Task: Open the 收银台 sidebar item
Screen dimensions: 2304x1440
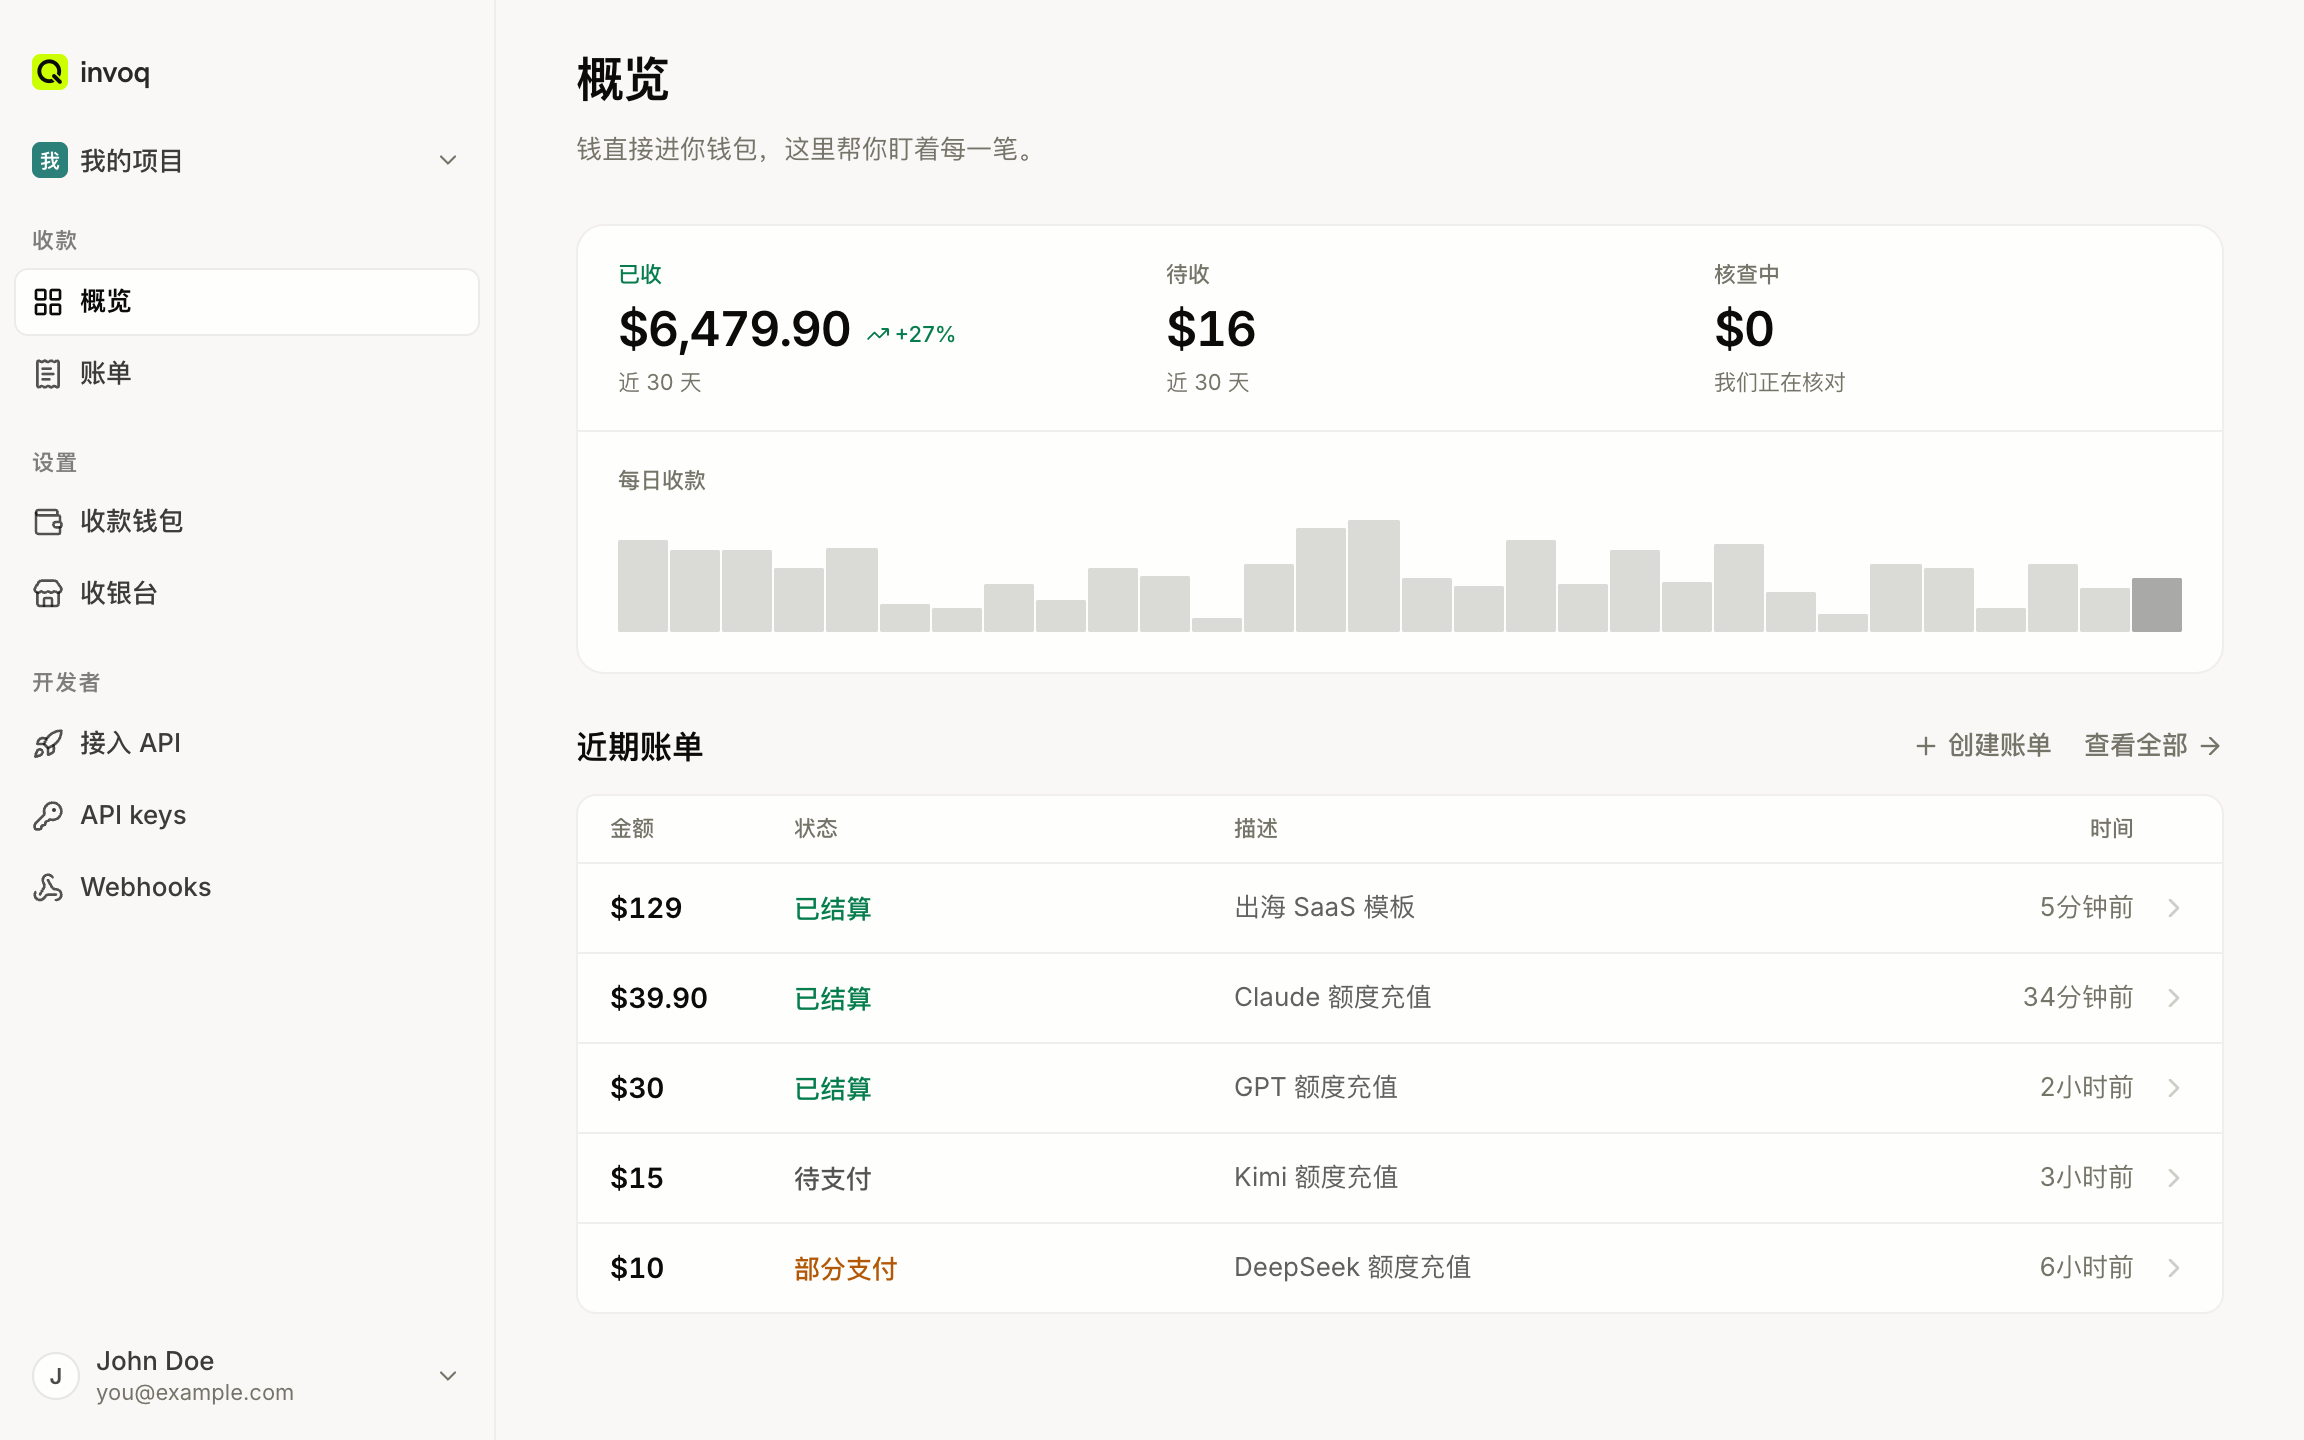Action: (247, 594)
